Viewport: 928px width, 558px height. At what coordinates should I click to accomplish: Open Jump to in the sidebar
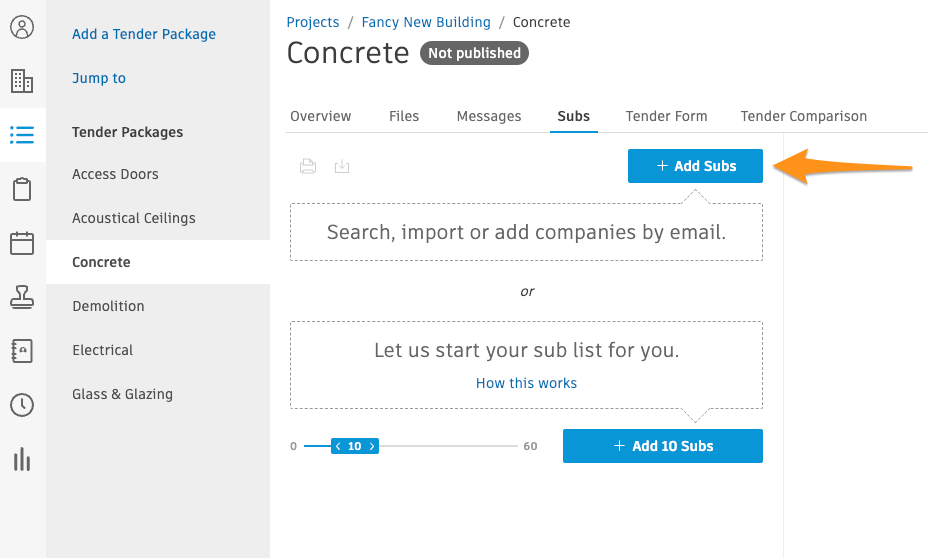point(99,78)
